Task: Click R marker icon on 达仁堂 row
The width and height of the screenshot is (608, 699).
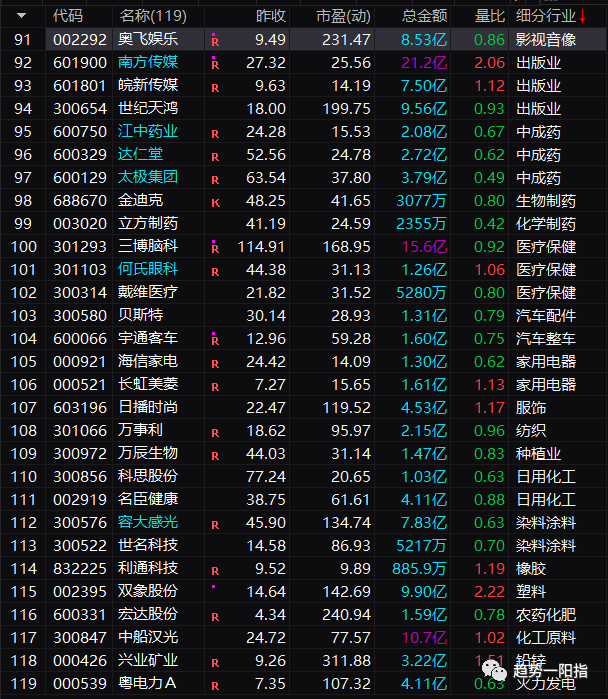Action: point(215,157)
